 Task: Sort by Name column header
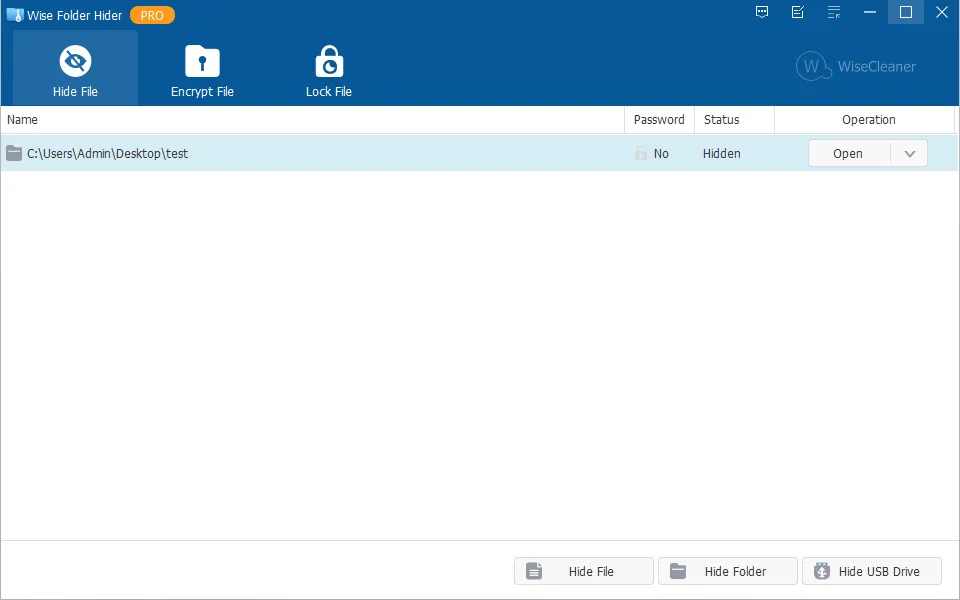point(312,119)
